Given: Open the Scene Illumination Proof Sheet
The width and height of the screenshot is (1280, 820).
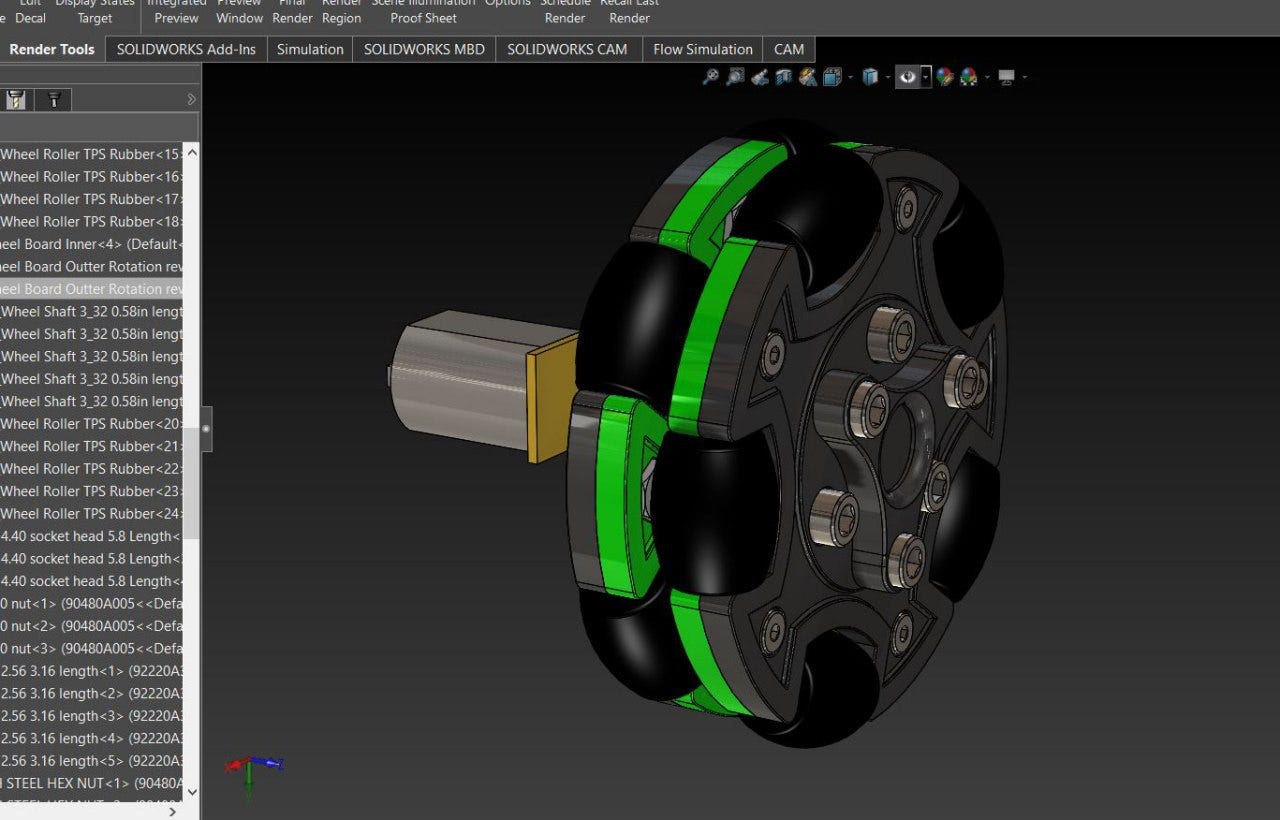Looking at the screenshot, I should tap(424, 10).
